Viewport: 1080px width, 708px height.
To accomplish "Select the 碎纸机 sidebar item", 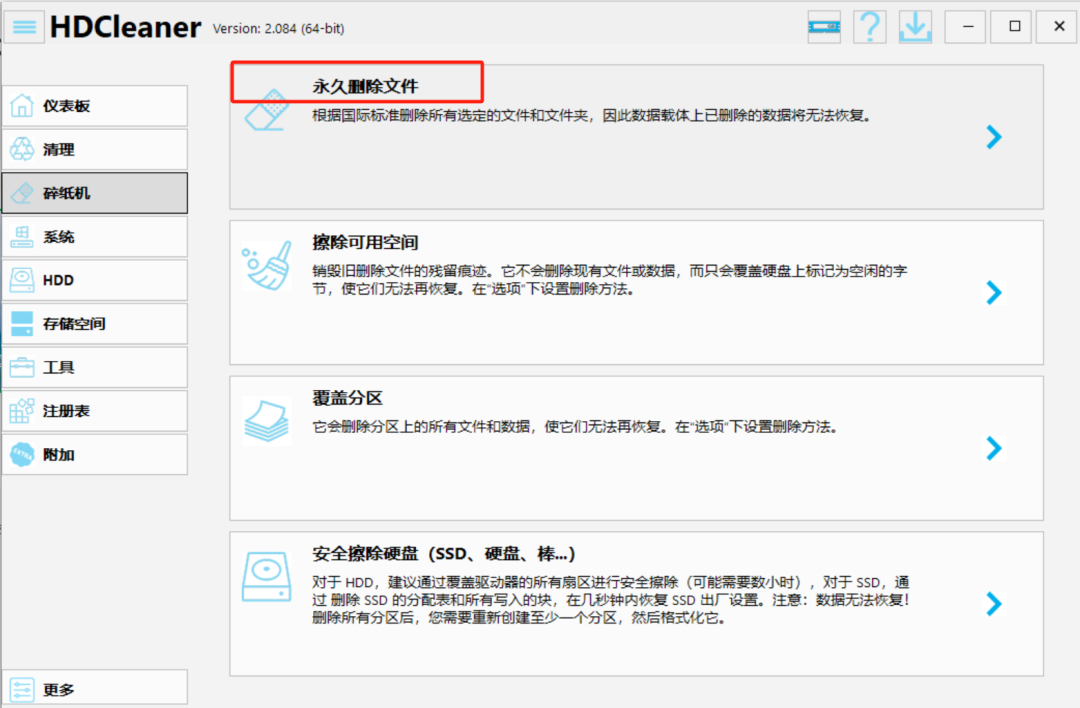I will point(94,193).
